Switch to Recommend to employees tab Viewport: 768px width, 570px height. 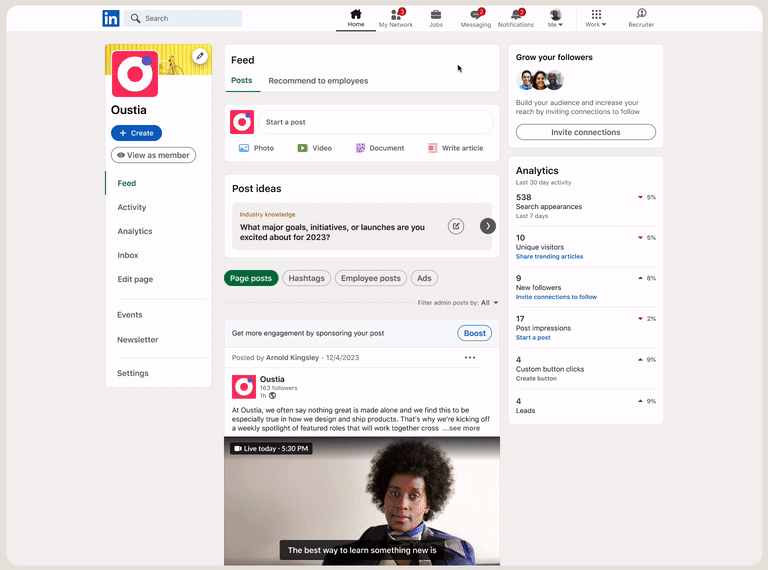point(318,81)
